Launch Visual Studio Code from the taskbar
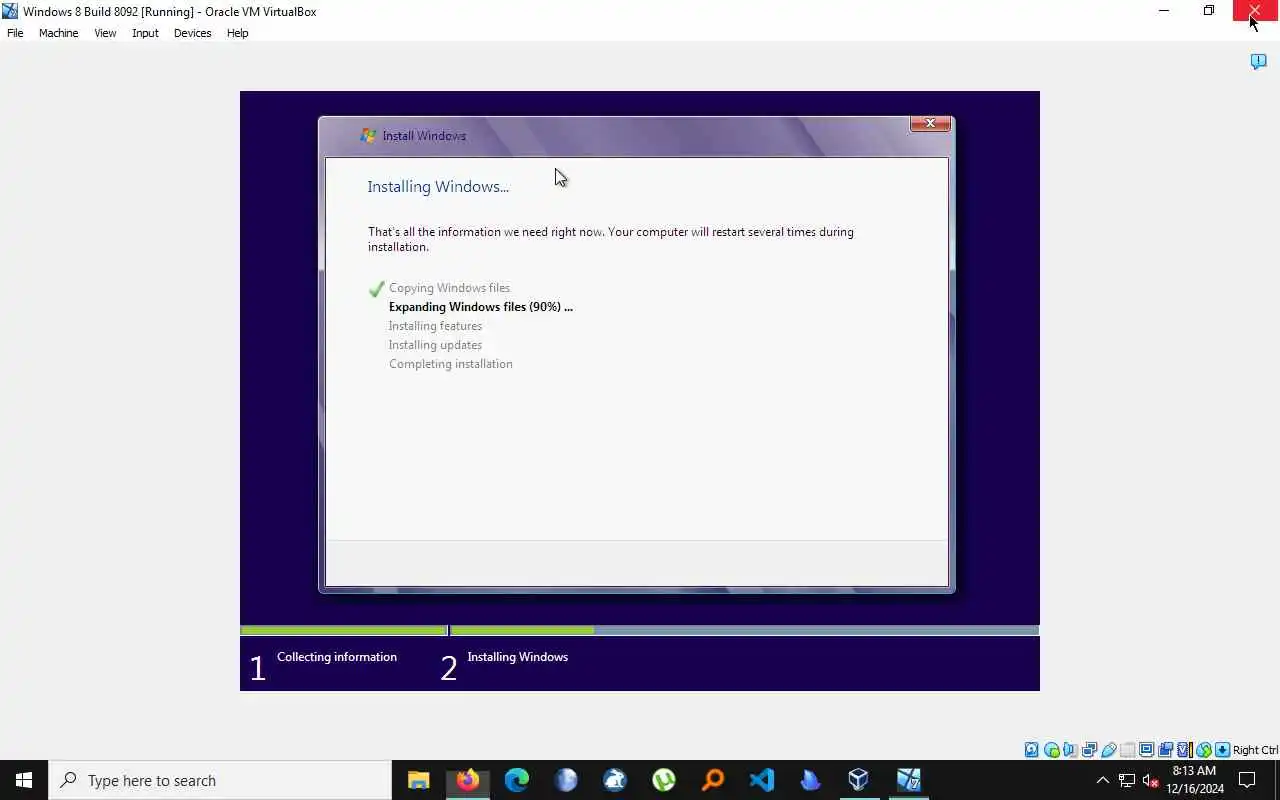The width and height of the screenshot is (1280, 800). click(762, 780)
